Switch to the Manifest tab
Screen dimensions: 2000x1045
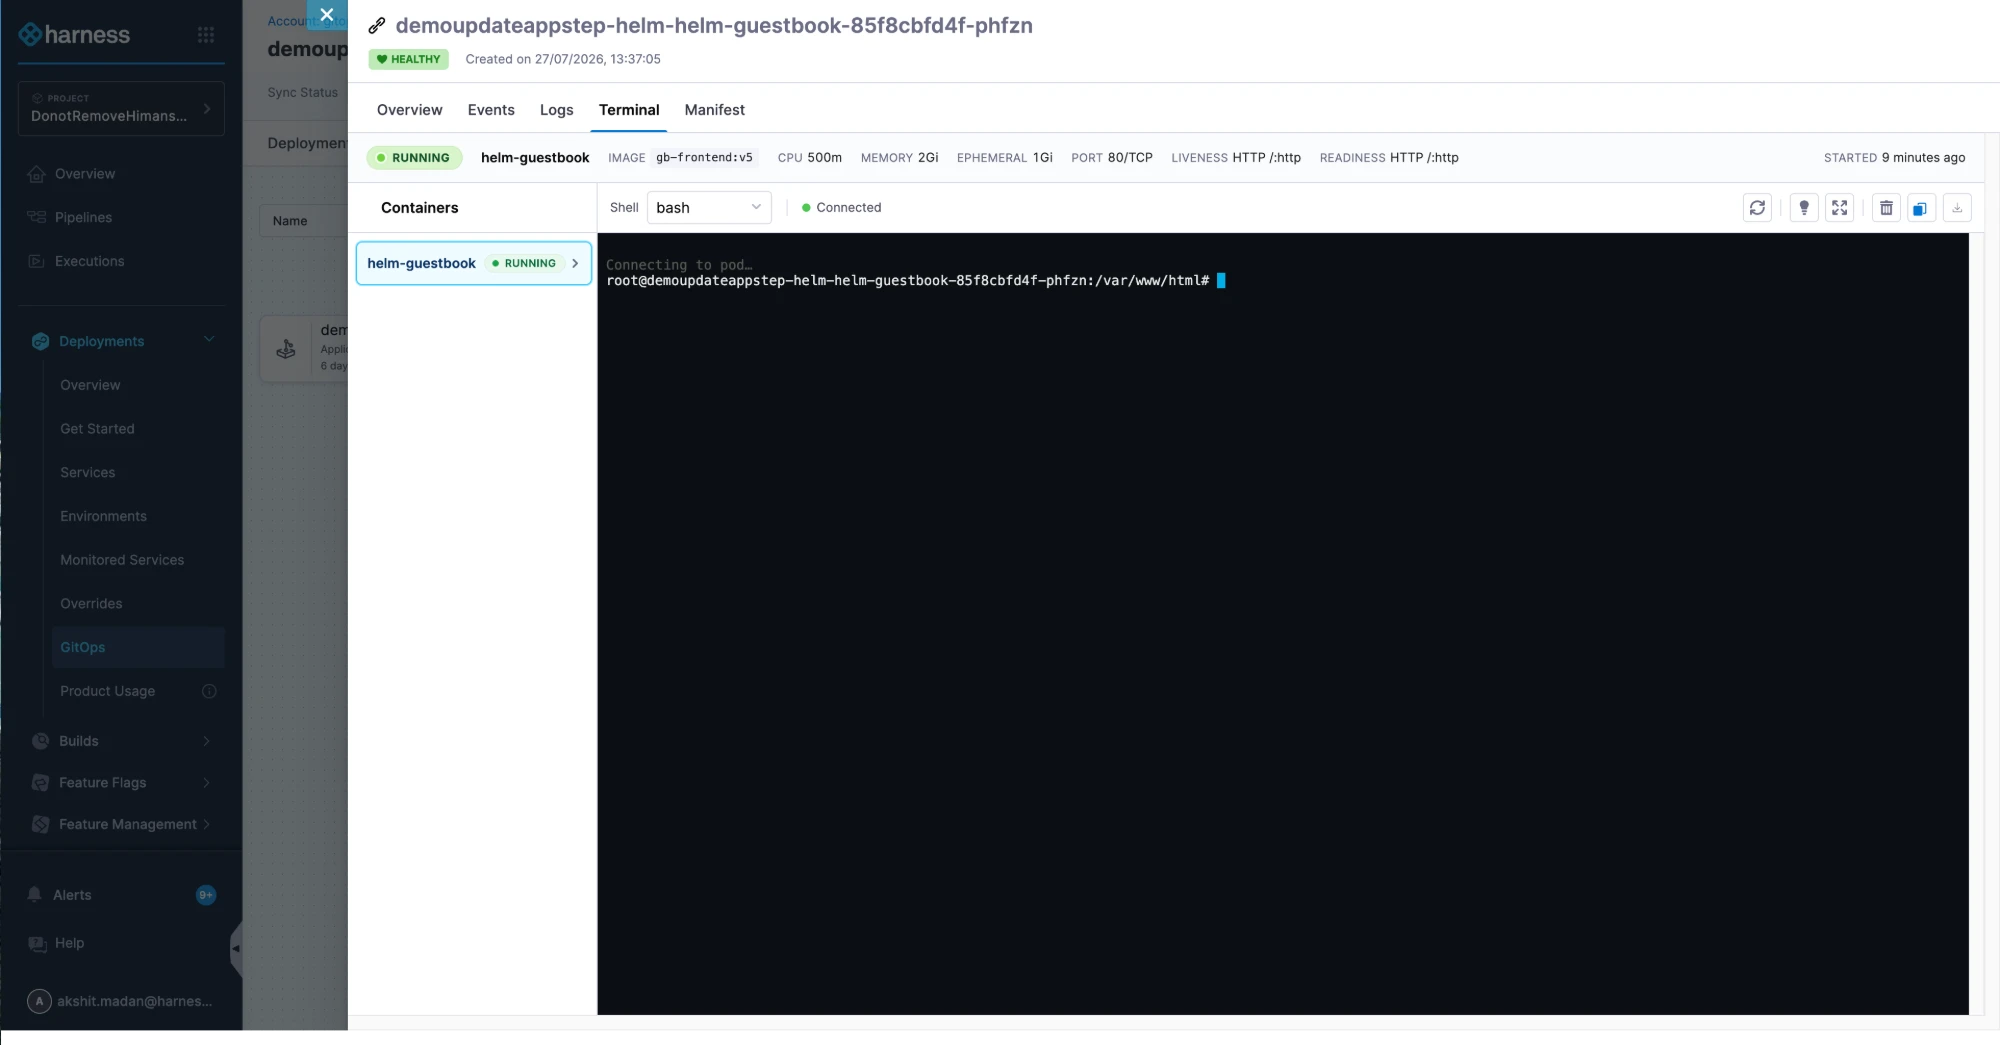pos(715,110)
